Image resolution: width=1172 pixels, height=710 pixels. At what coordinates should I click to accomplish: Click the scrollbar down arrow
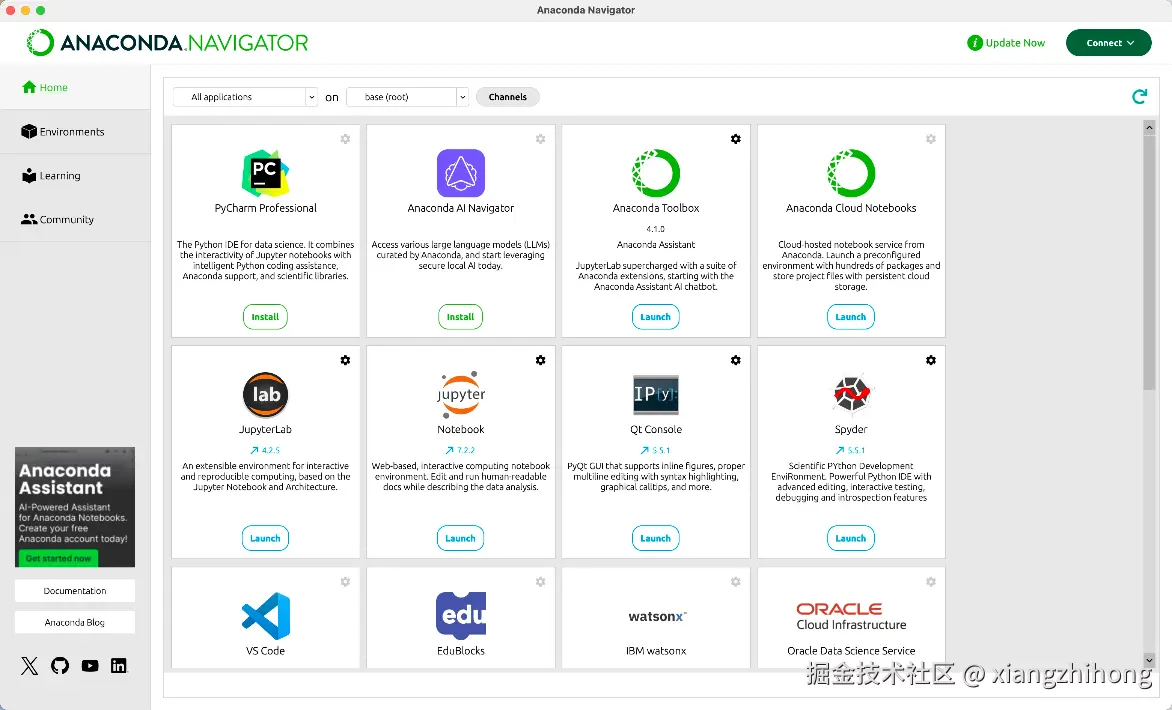point(1149,660)
